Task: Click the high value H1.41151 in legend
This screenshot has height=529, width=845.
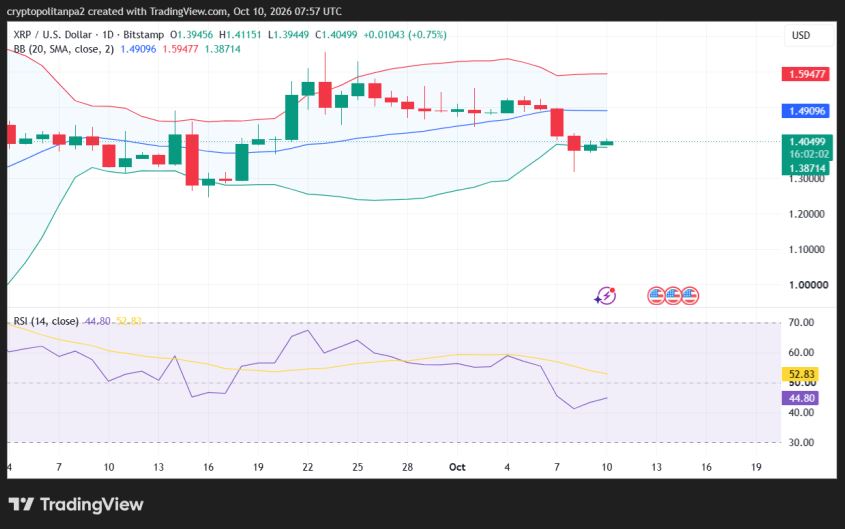Action: [240, 34]
